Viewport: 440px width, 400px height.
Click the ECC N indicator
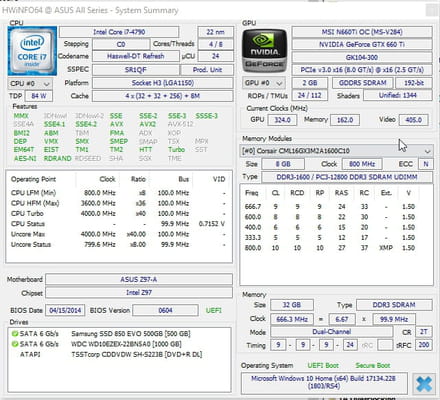[426, 164]
